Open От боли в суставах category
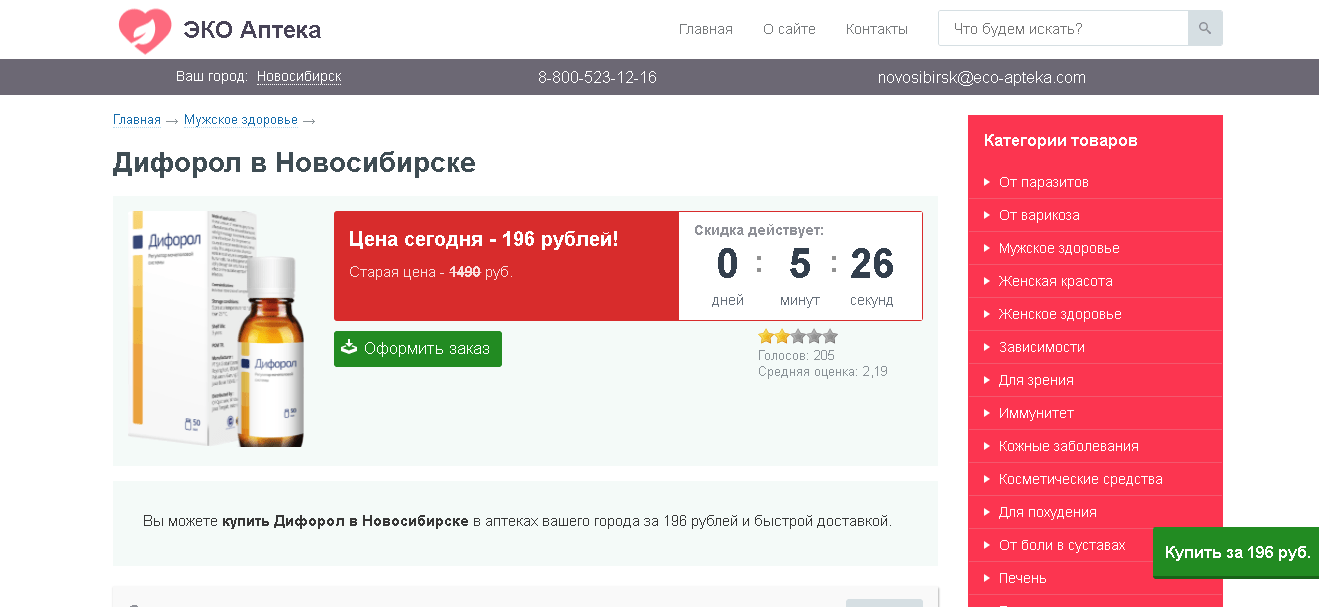Viewport: 1319px width, 607px height. coord(1061,545)
